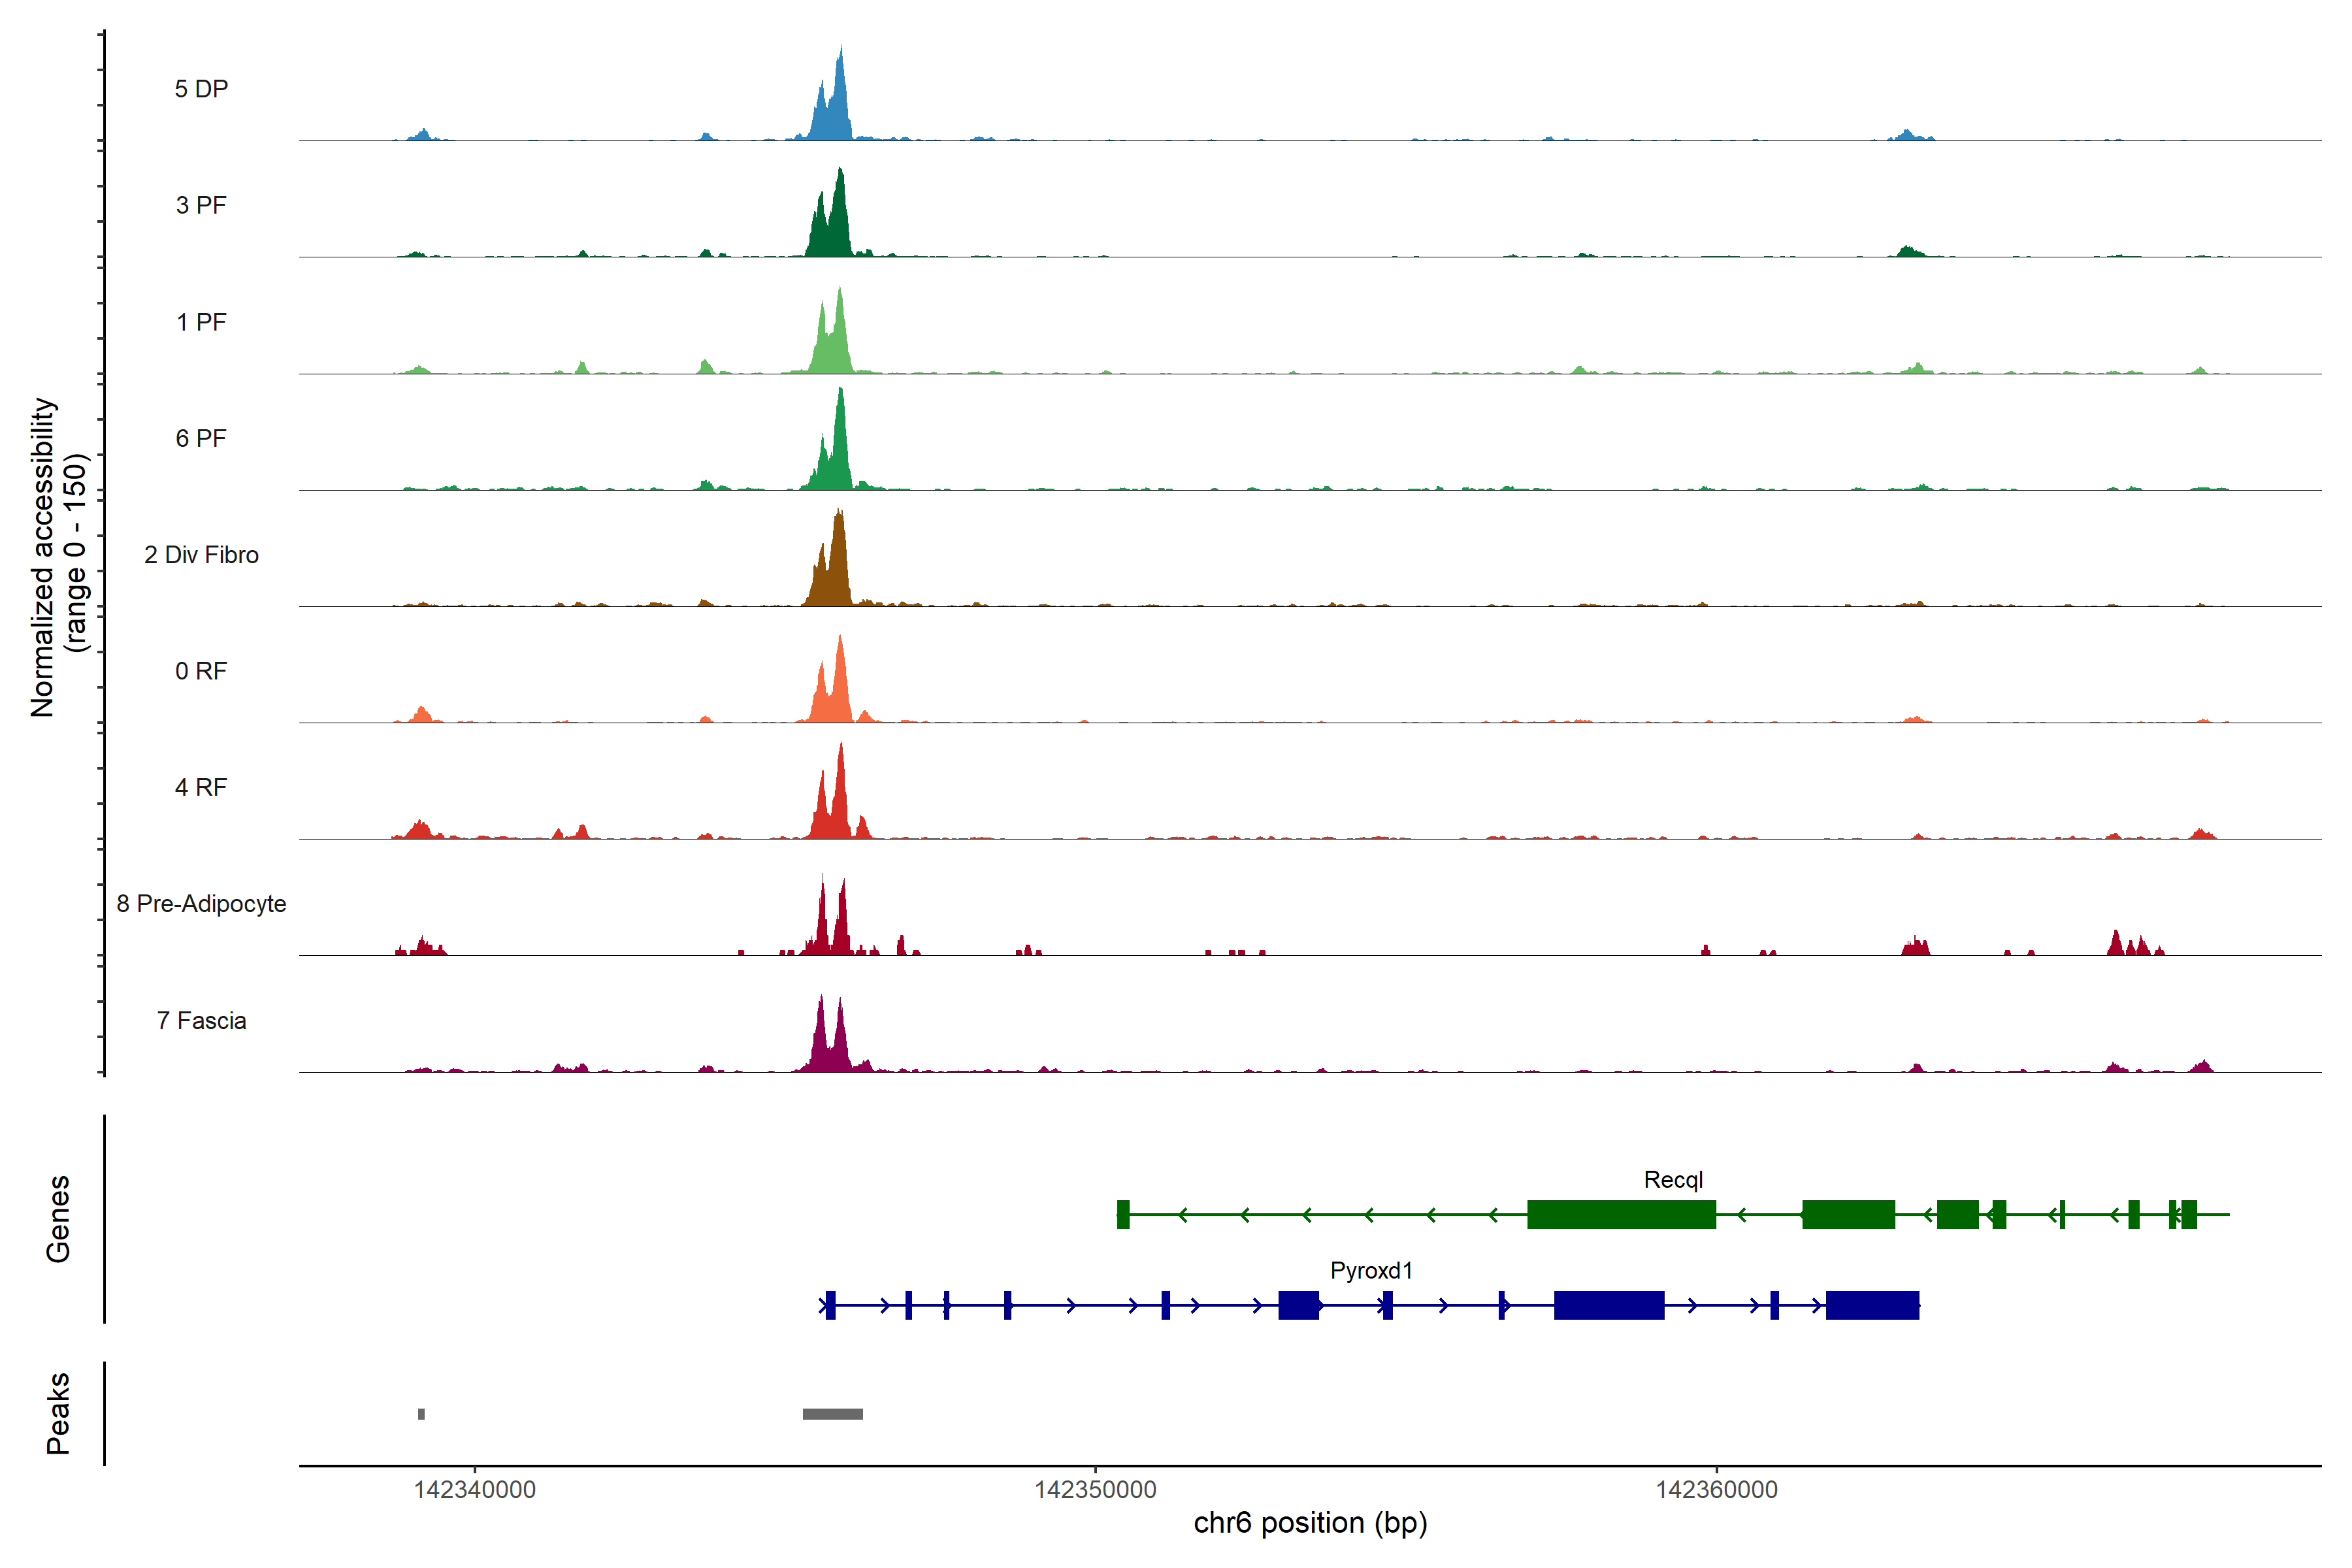Screen dimensions: 2352x1568
Task: Click the 142350000 axis tick label
Action: (x=1095, y=1490)
